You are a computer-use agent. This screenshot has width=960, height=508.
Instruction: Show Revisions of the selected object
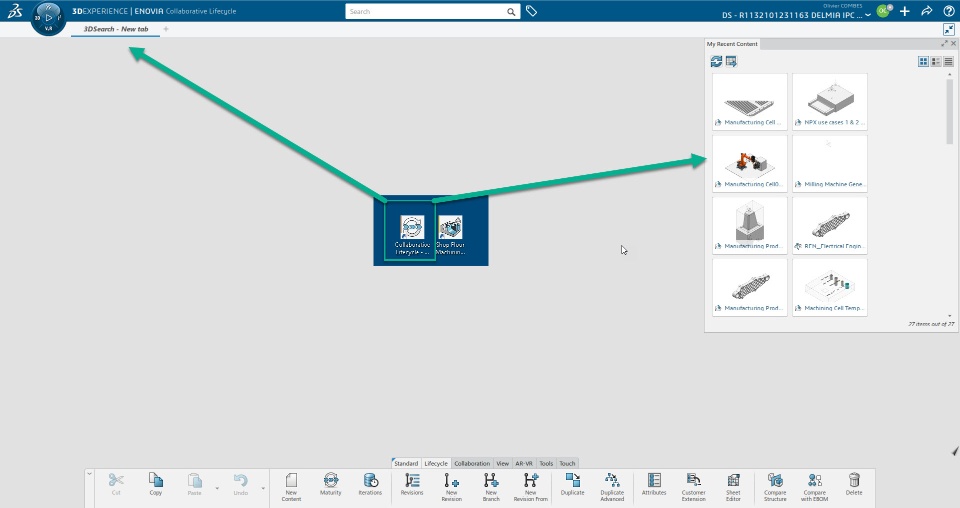coord(412,484)
